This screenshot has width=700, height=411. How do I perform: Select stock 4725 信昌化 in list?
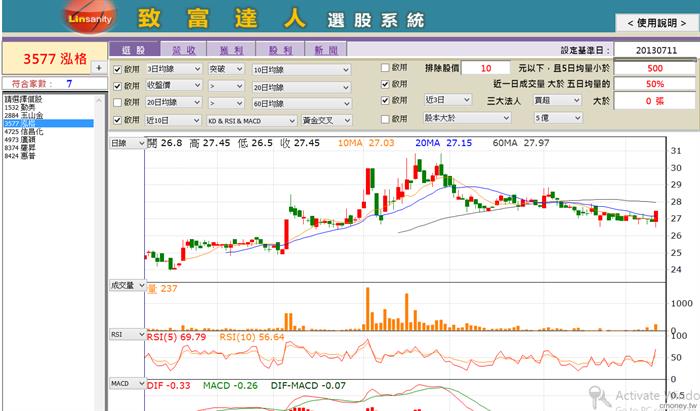pos(49,131)
